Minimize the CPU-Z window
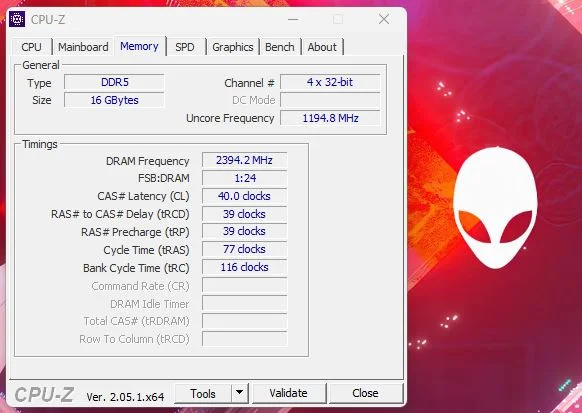Image resolution: width=582 pixels, height=413 pixels. pos(293,19)
